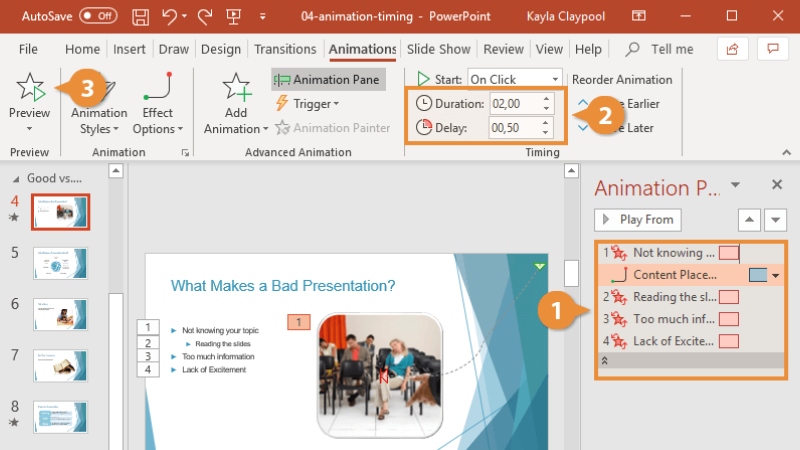The image size is (800, 450).
Task: Open the Draw tab
Action: click(x=173, y=49)
